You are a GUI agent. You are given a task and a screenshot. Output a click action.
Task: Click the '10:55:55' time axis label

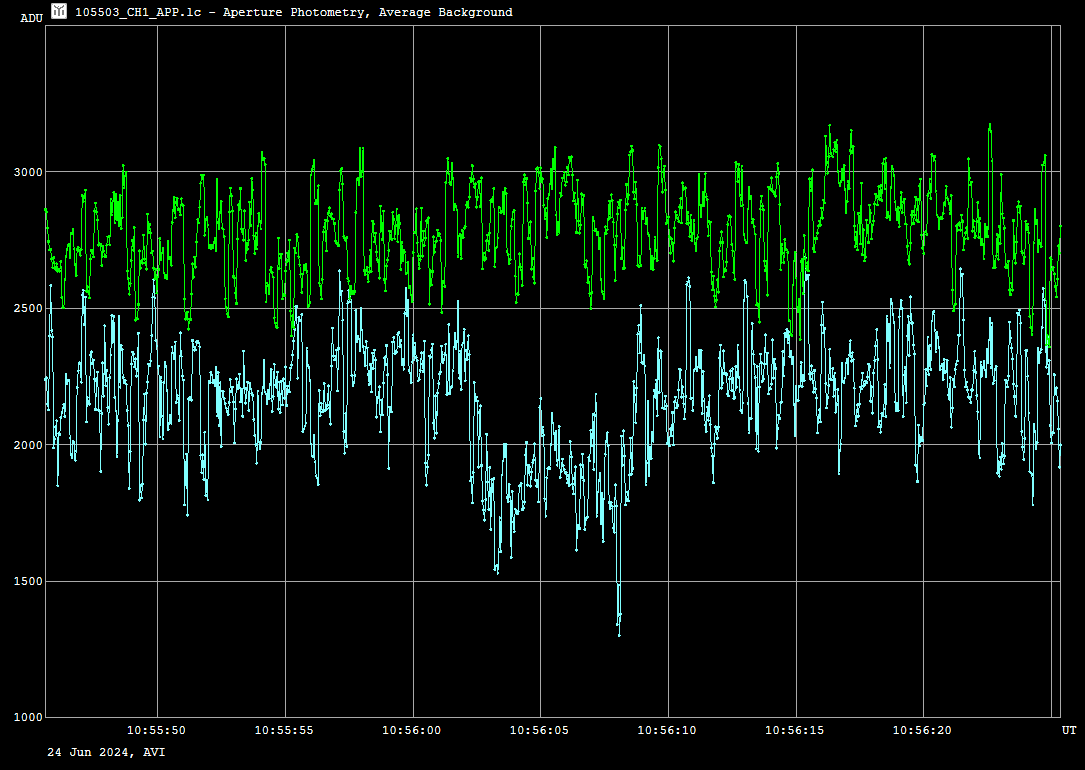tap(284, 730)
